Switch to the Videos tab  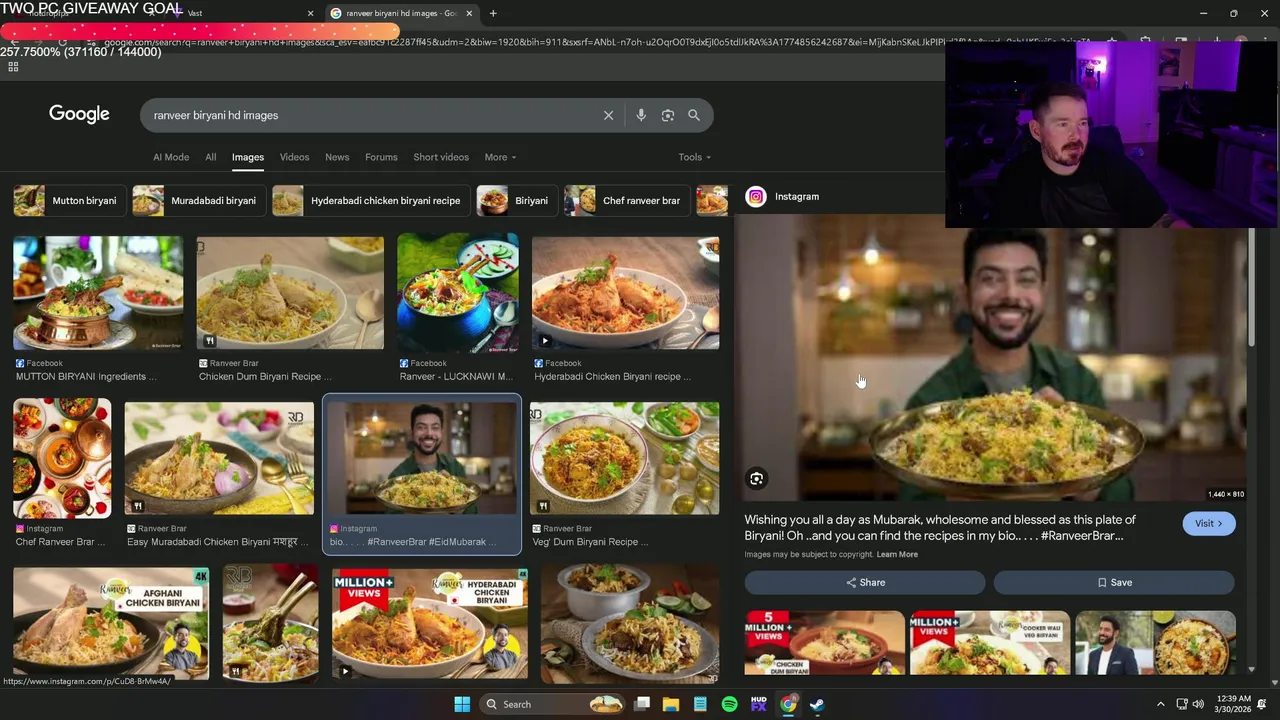(x=294, y=157)
